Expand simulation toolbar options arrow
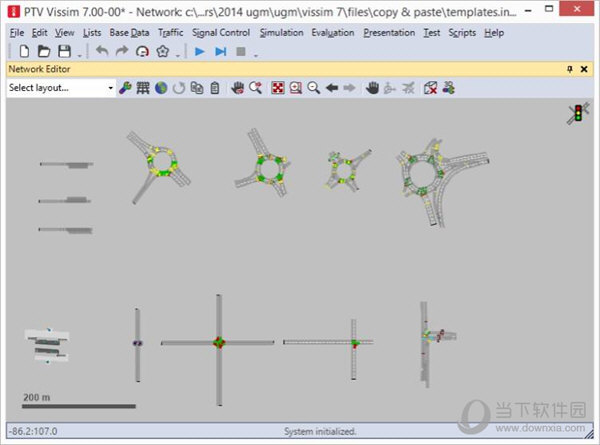The image size is (600, 445). (256, 56)
